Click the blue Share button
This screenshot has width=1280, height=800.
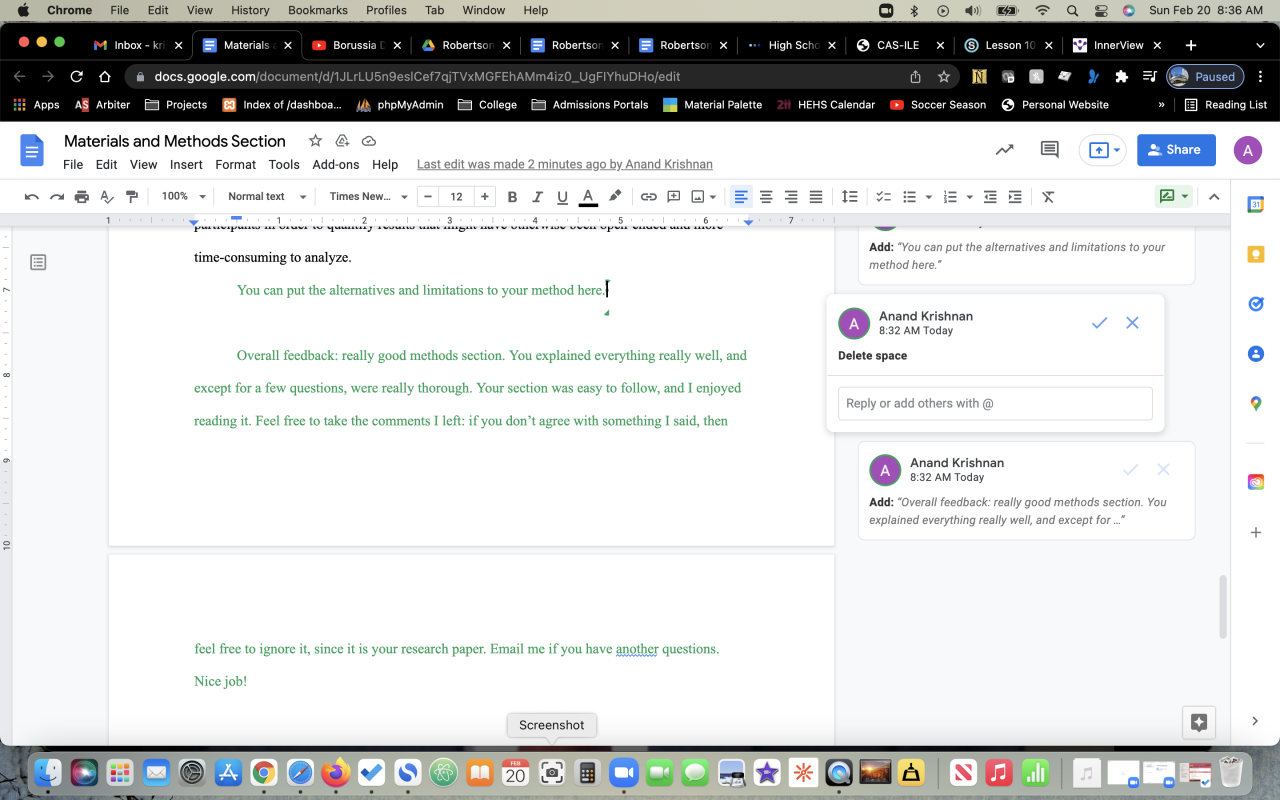pos(1176,150)
